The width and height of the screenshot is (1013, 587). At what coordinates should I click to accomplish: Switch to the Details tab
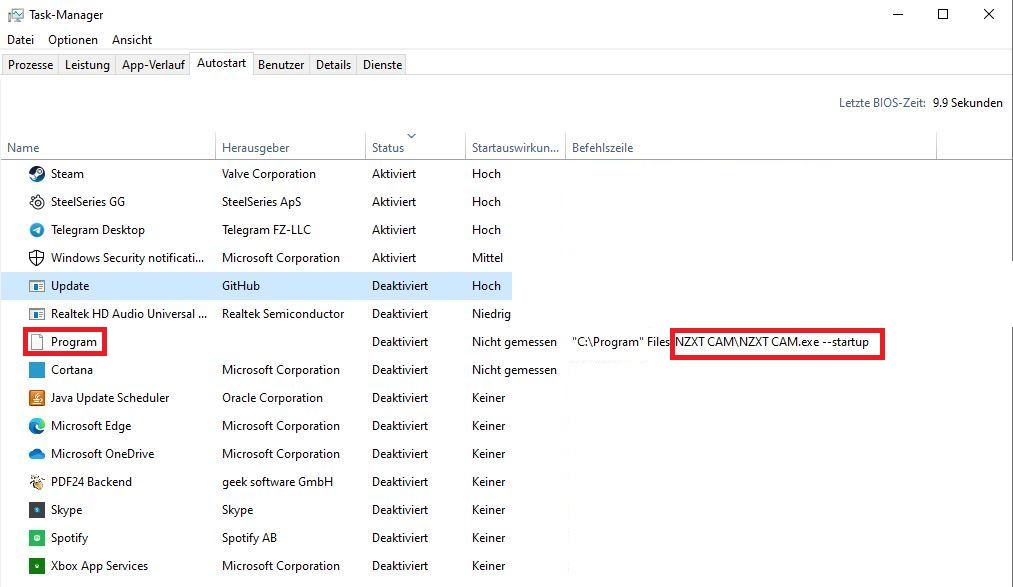333,65
